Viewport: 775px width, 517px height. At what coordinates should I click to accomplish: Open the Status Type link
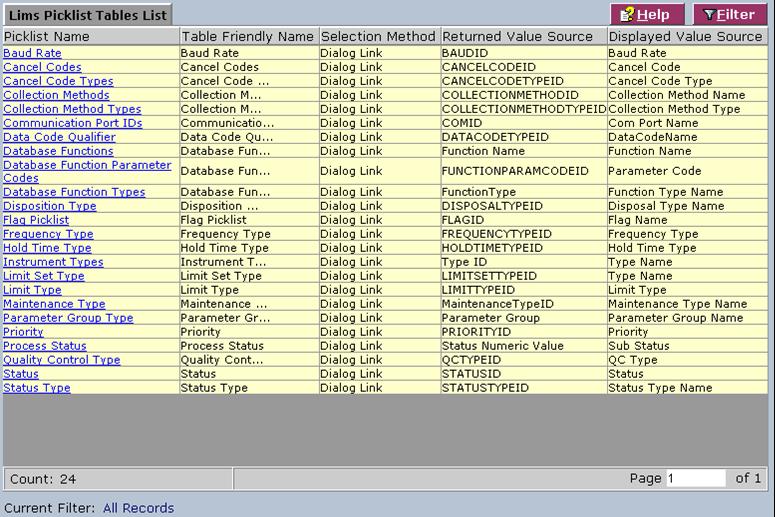37,388
